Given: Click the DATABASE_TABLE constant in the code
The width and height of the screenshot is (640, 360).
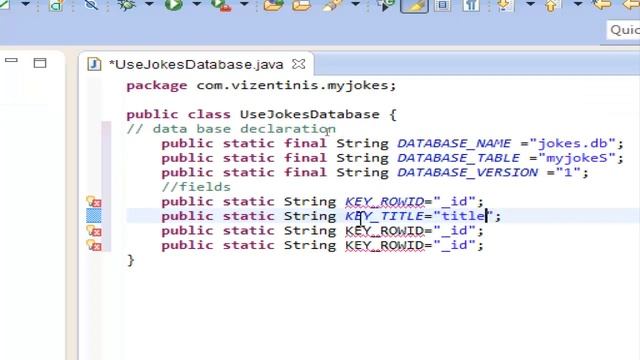Looking at the screenshot, I should pos(458,158).
